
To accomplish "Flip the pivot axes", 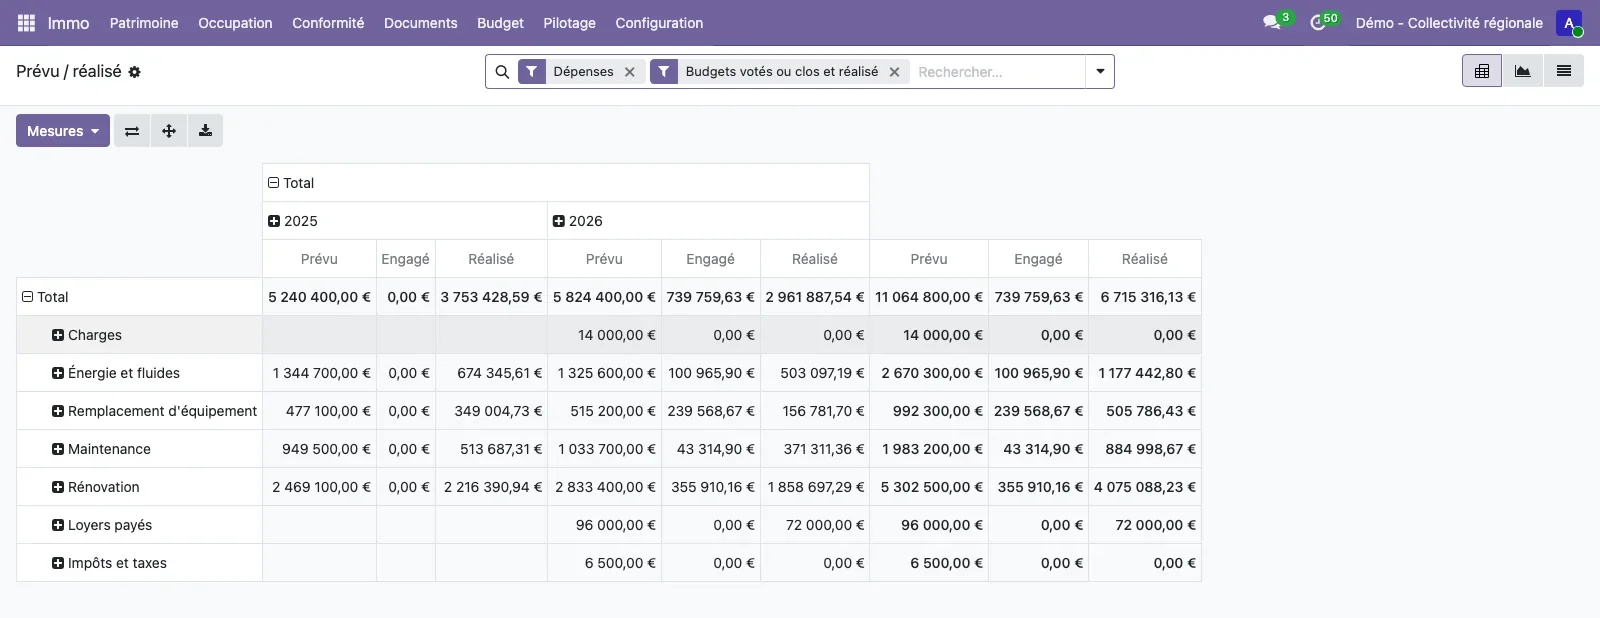I will click(x=132, y=131).
